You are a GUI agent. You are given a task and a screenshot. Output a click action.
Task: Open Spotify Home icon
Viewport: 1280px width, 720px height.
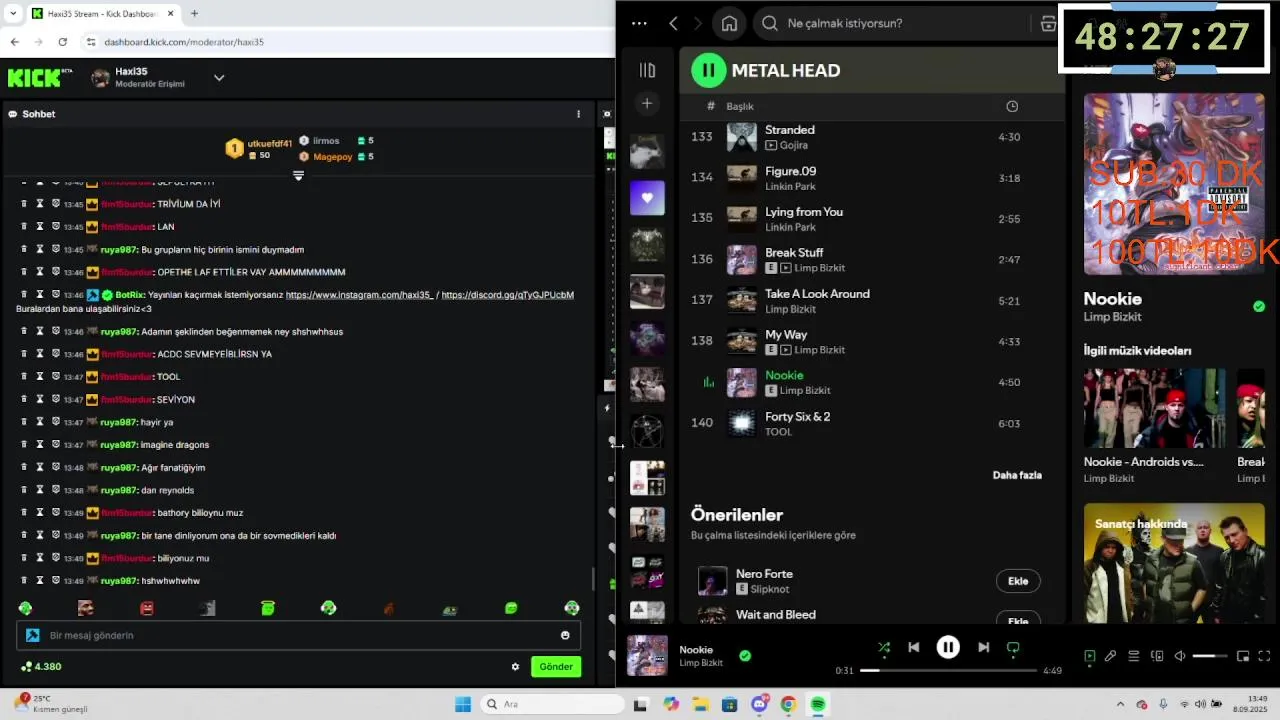coord(729,23)
